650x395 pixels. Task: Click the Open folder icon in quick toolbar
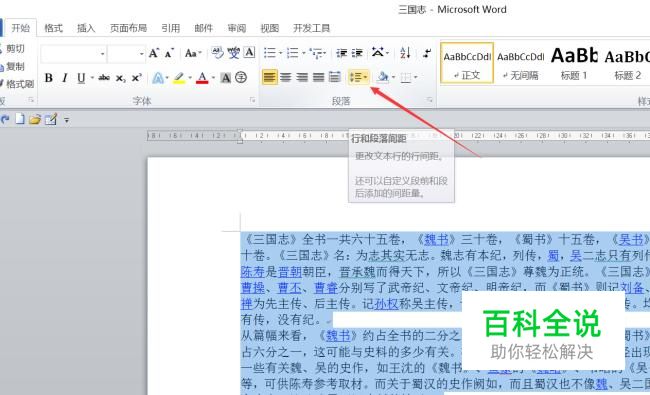pyautogui.click(x=35, y=120)
